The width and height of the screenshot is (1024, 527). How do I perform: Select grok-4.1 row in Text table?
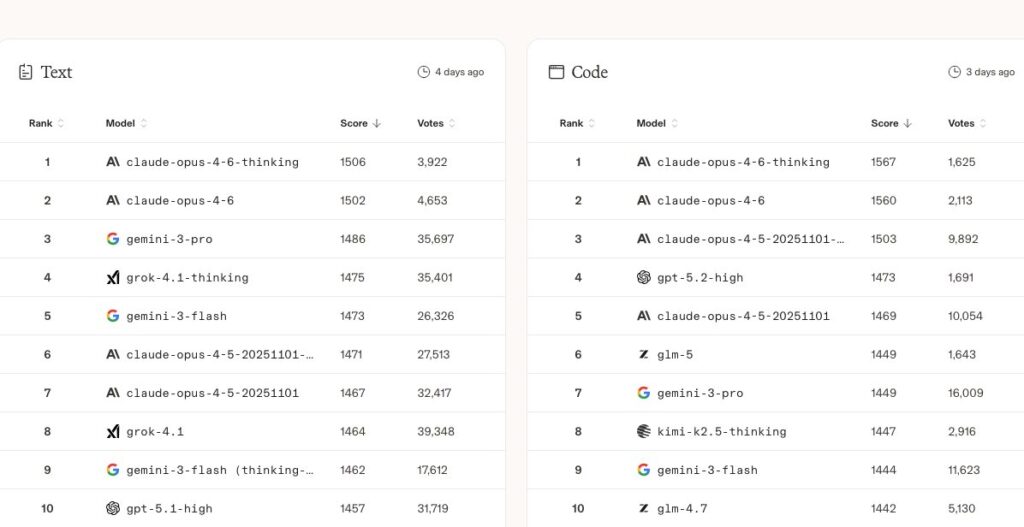point(155,432)
